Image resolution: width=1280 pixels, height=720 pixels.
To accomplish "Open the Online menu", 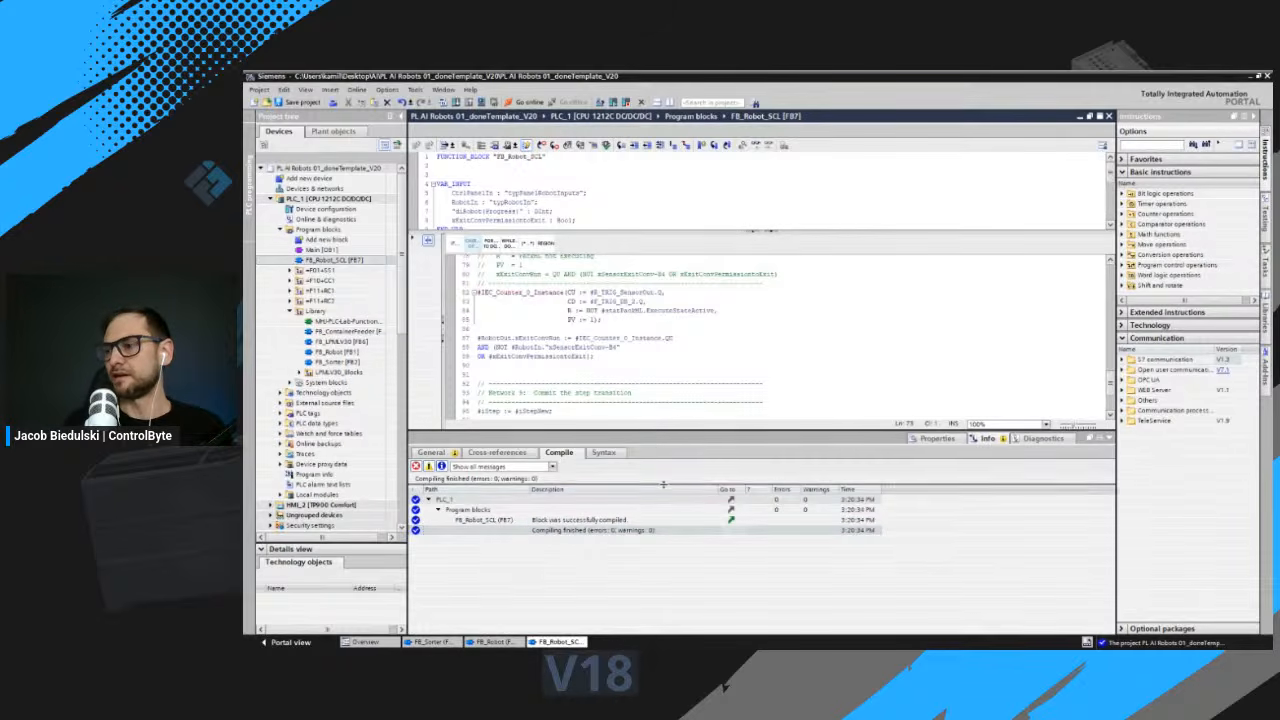I will [357, 90].
